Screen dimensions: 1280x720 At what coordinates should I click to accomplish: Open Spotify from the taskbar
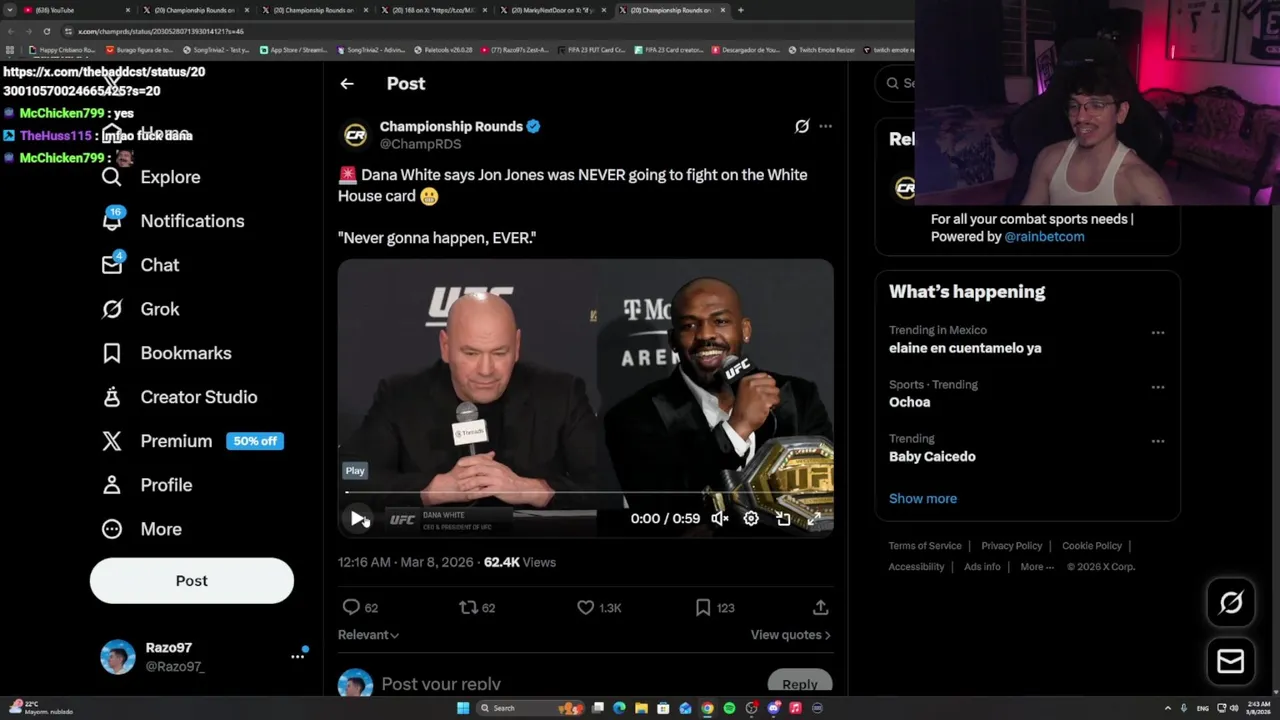(729, 708)
